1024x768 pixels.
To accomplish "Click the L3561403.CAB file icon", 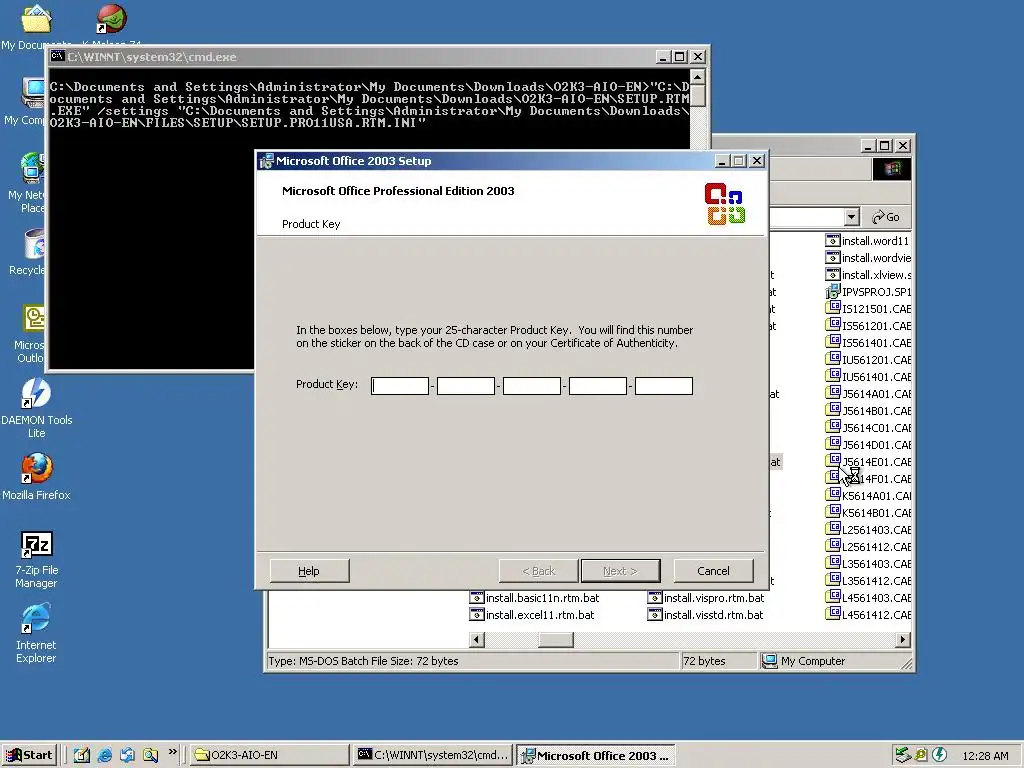I will coord(833,562).
